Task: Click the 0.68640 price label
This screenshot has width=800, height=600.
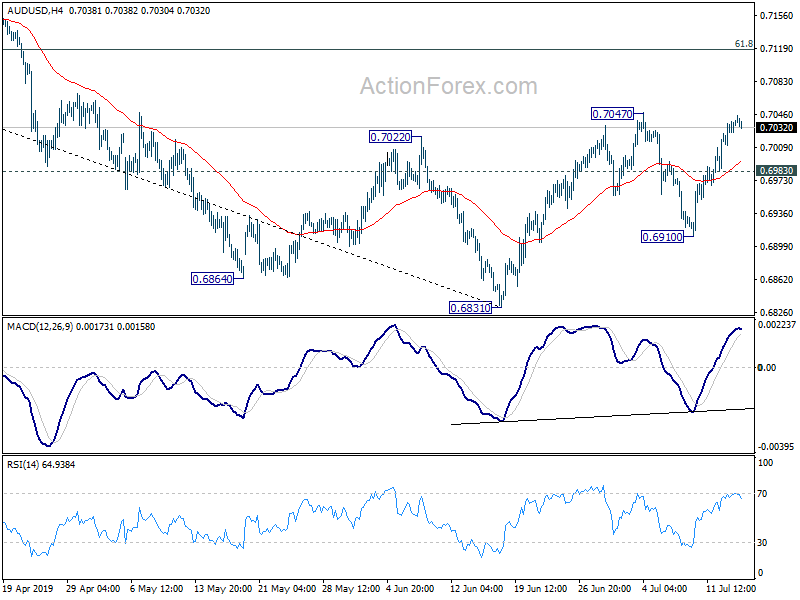Action: tap(212, 279)
